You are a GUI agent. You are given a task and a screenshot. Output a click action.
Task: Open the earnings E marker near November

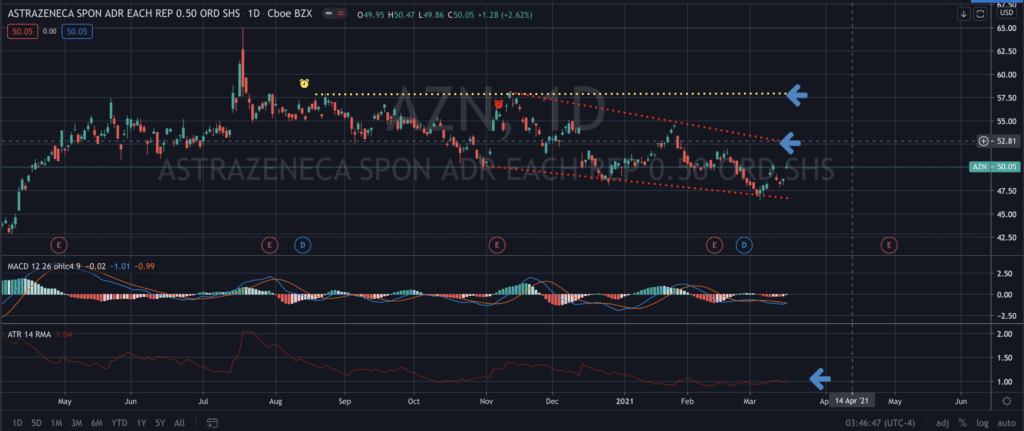497,245
